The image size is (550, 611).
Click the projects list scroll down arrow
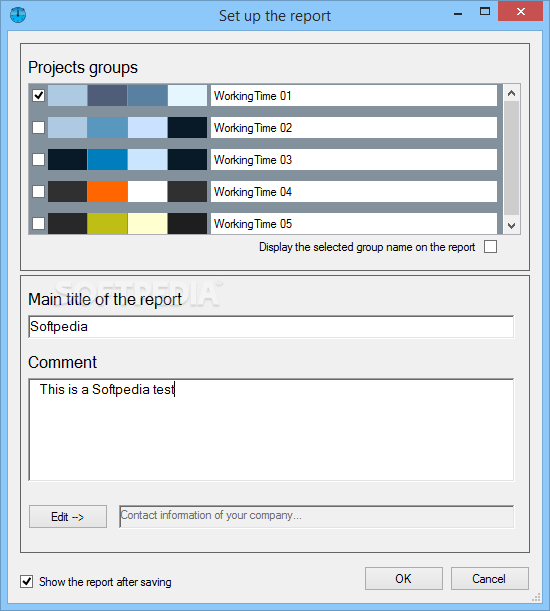(511, 225)
